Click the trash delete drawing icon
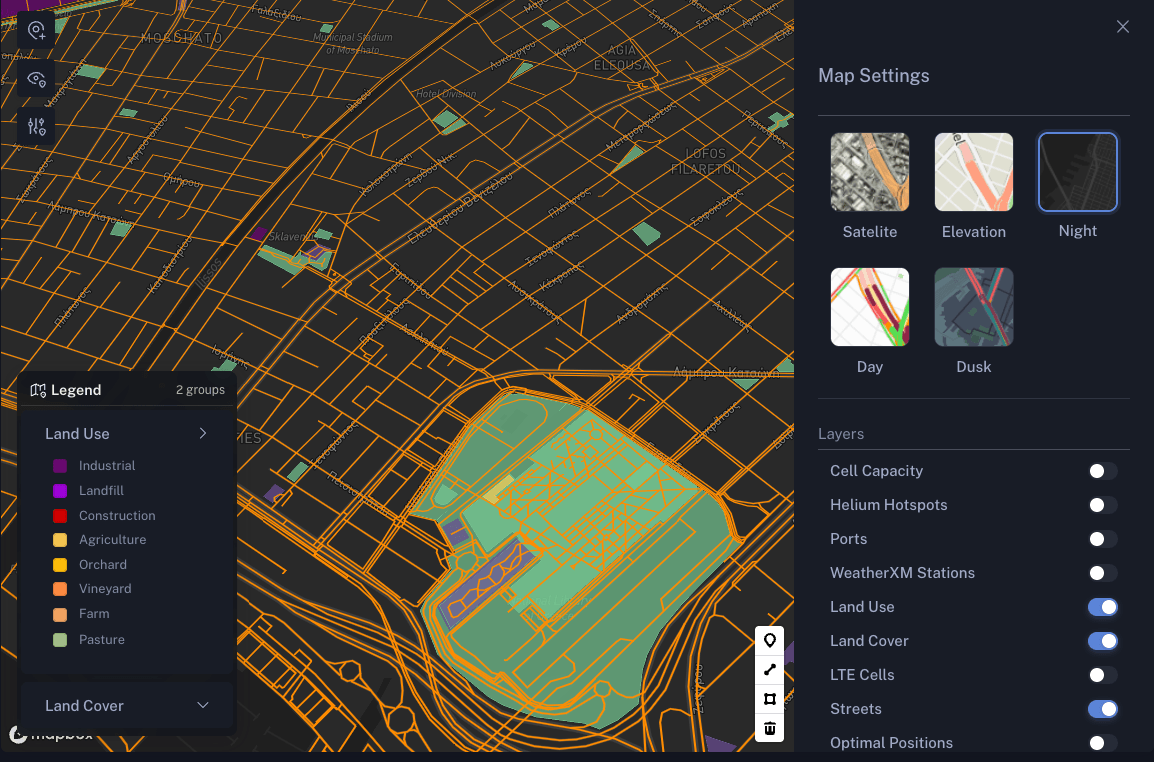This screenshot has height=762, width=1154. (x=769, y=728)
